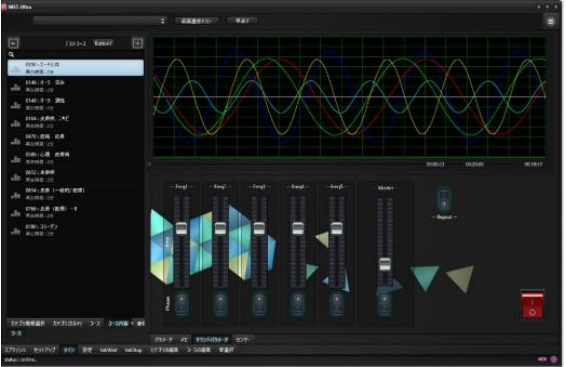Open the combo box at the top toolbar
This screenshot has height=367, width=566.
point(100,21)
